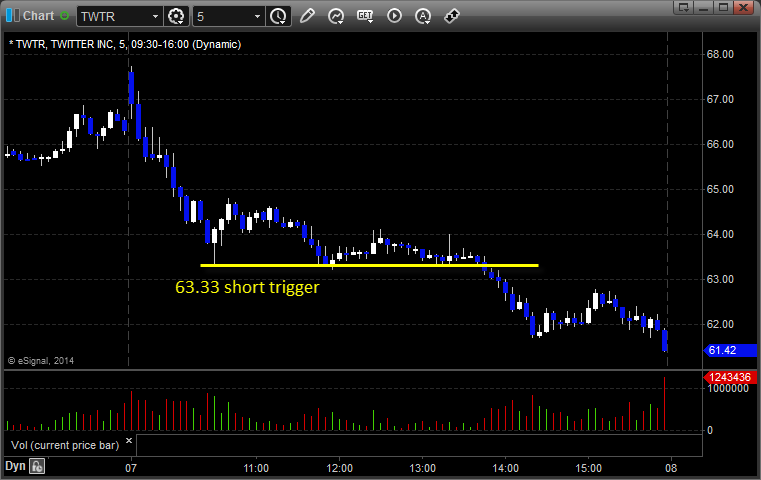Click the 08 date axis label
The width and height of the screenshot is (761, 480).
coord(671,468)
